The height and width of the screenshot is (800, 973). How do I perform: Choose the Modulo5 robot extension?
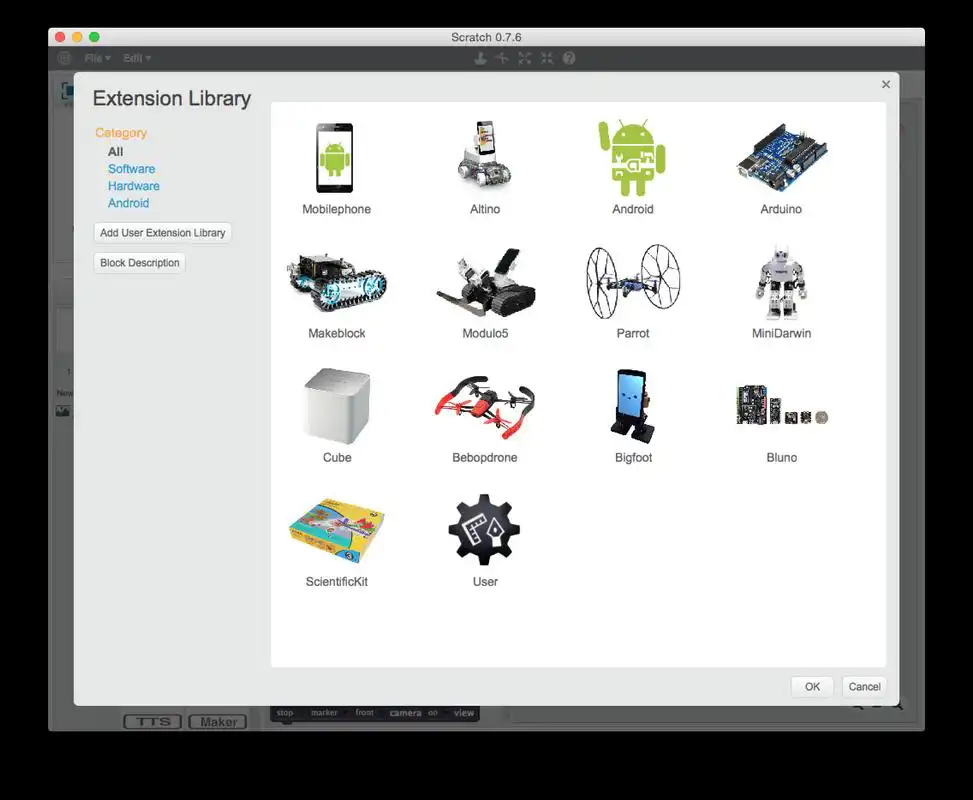click(485, 282)
